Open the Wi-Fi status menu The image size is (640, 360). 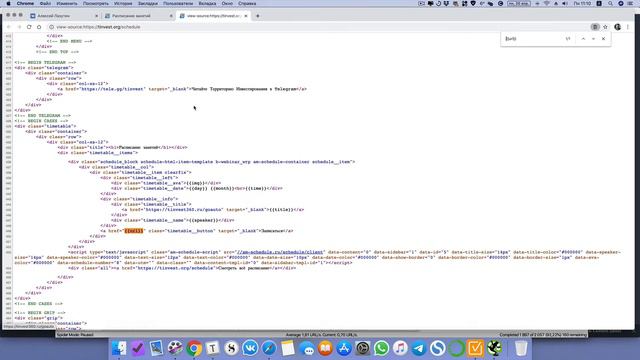point(547,3)
